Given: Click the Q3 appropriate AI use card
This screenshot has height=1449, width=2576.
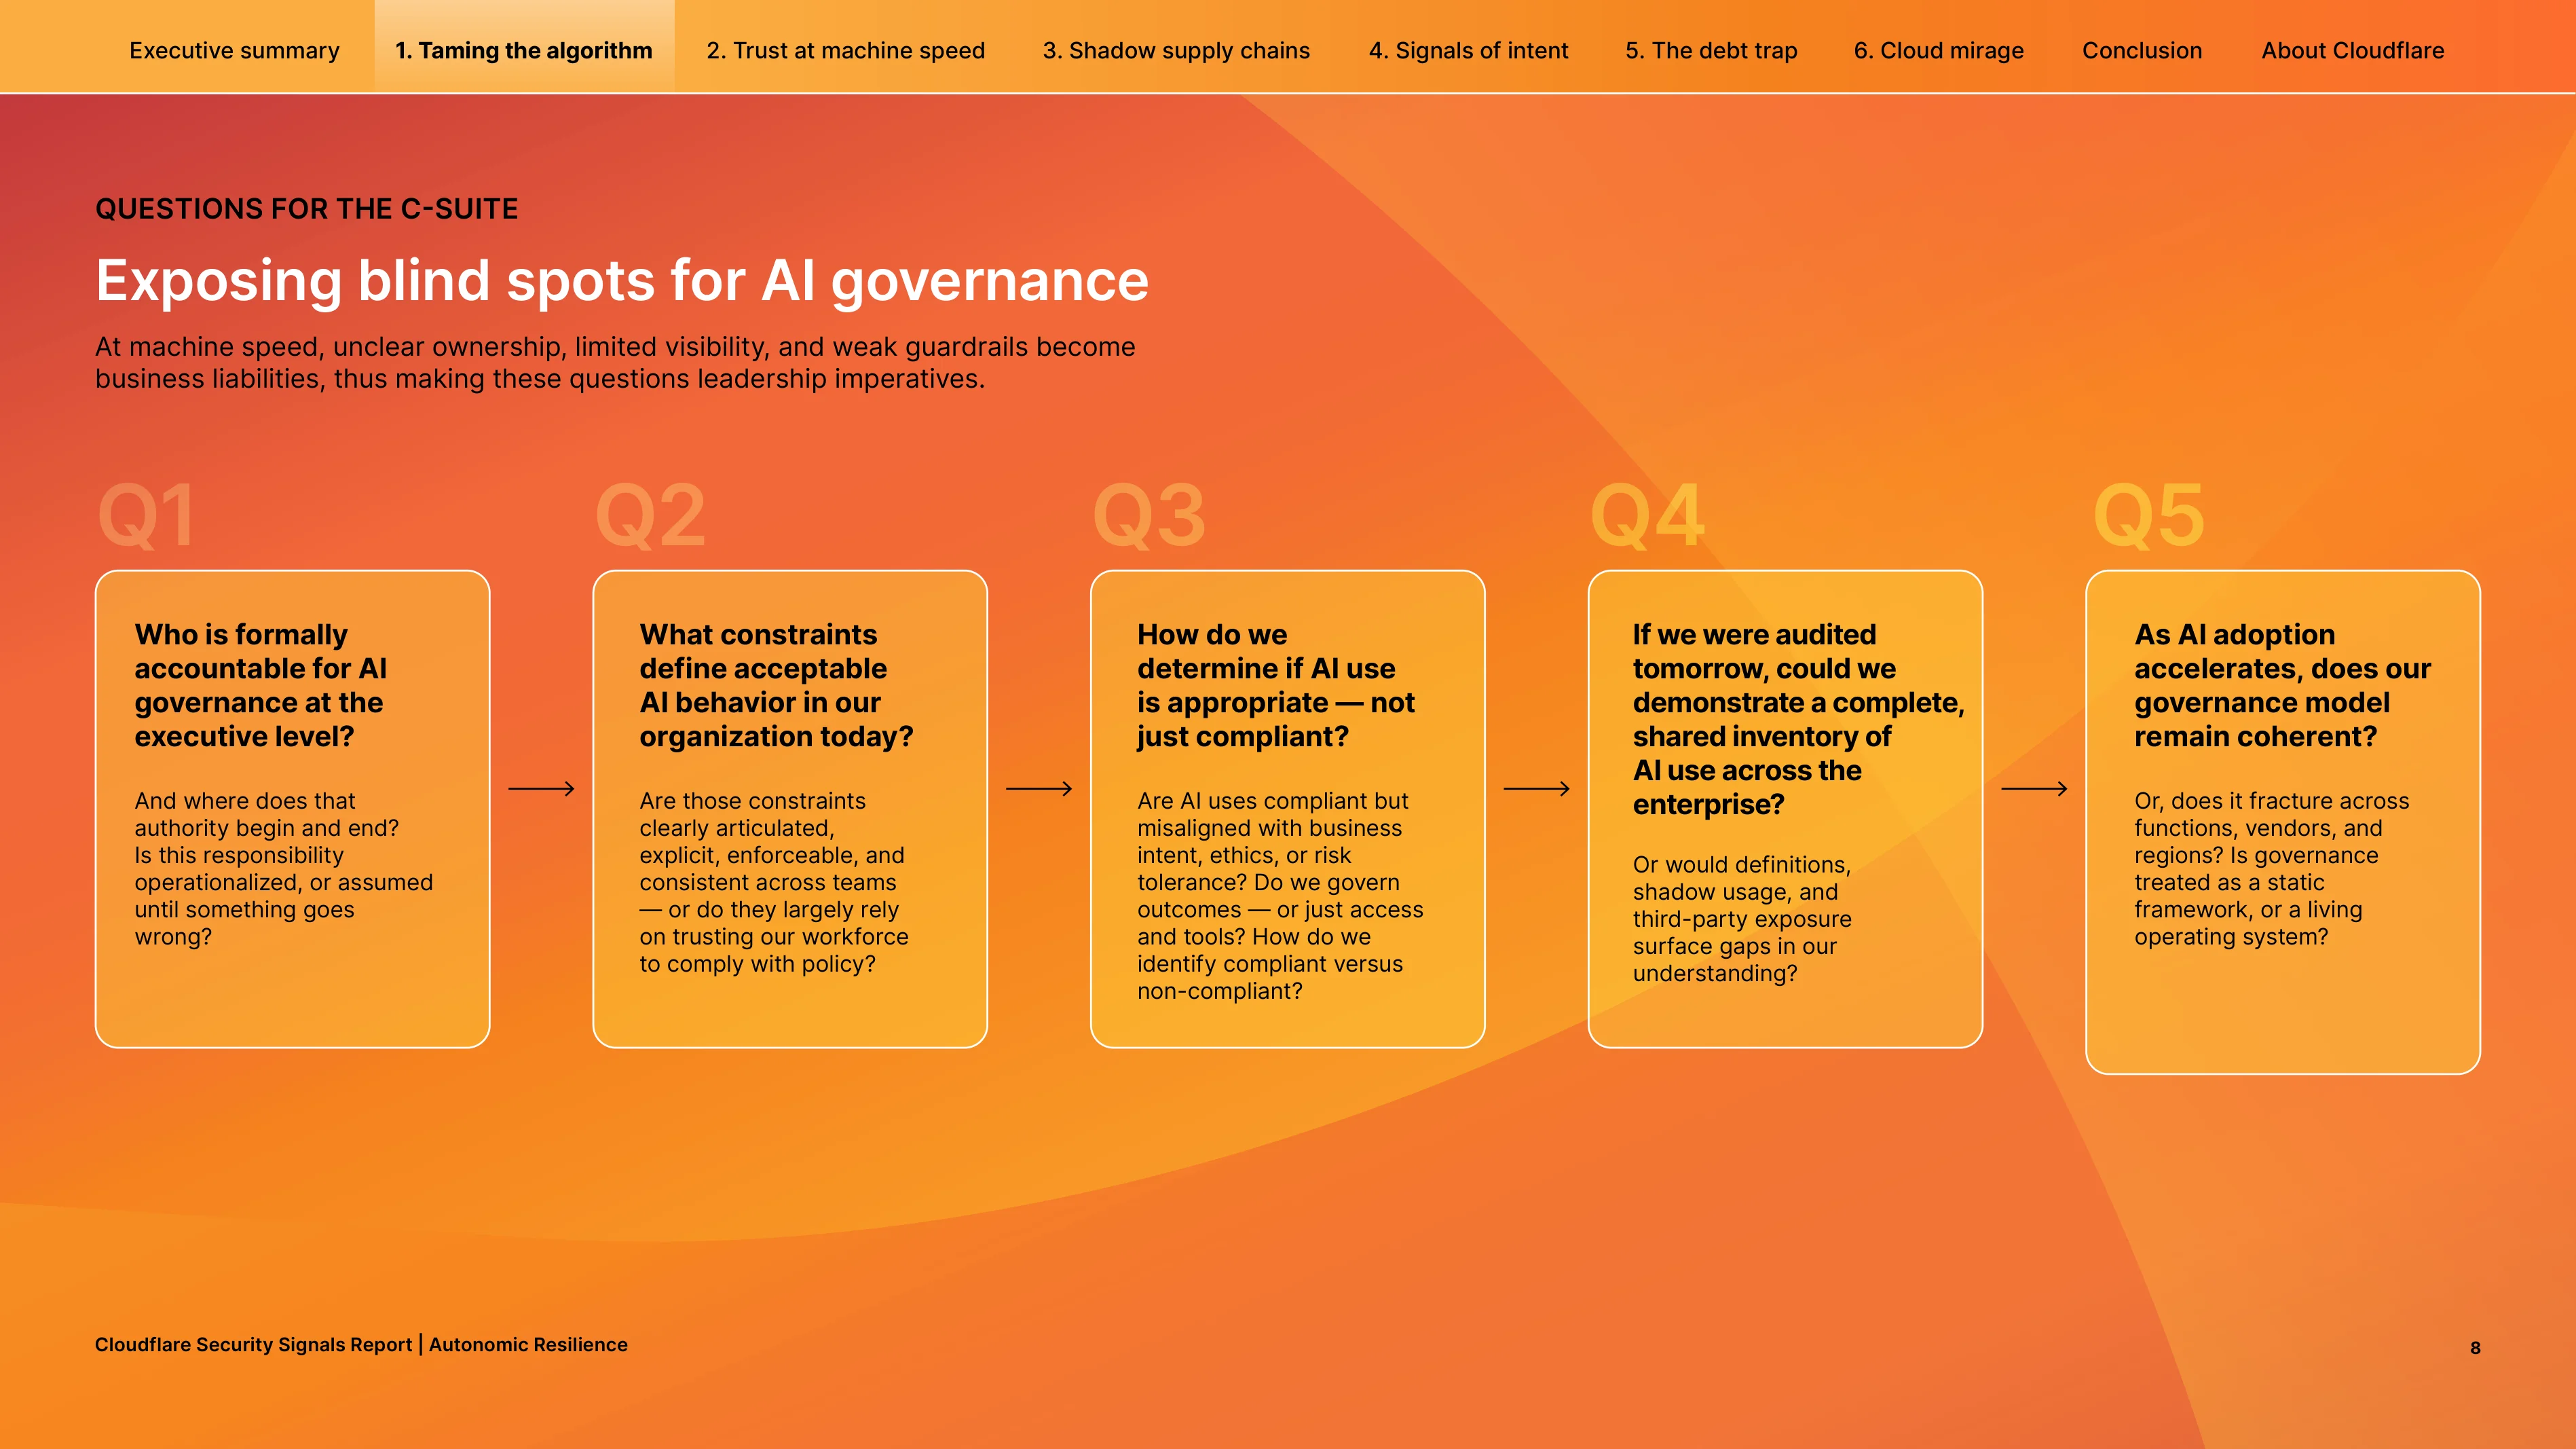Looking at the screenshot, I should tap(1288, 809).
